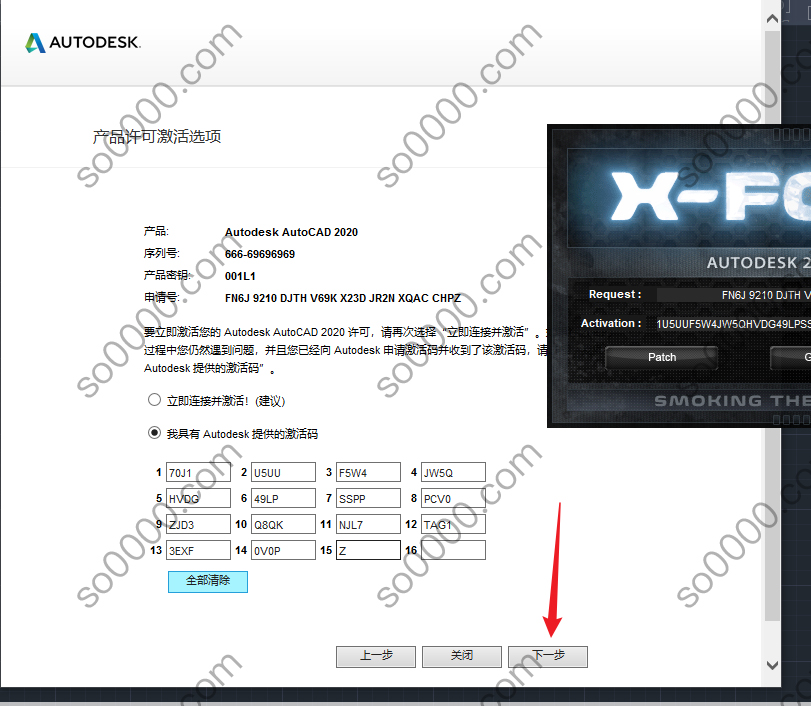Click the Activation field in X-Force keygen

coord(732,324)
